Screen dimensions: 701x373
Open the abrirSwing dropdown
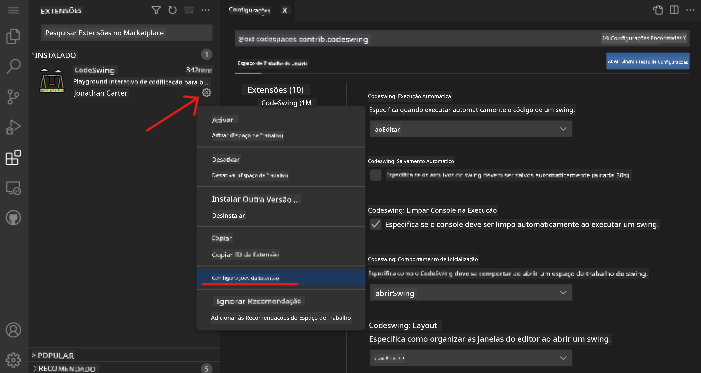coord(471,293)
